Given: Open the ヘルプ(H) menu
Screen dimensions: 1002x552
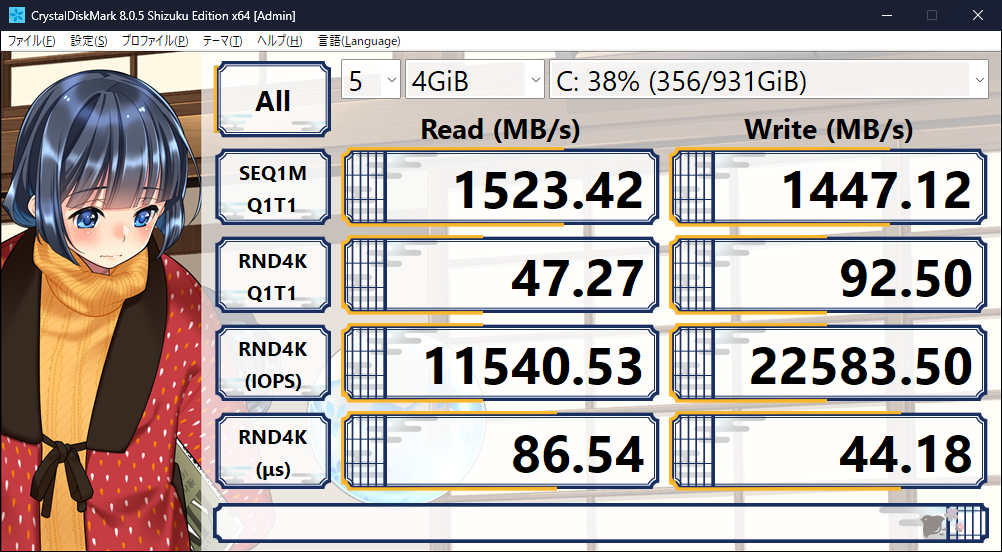Looking at the screenshot, I should click(279, 41).
